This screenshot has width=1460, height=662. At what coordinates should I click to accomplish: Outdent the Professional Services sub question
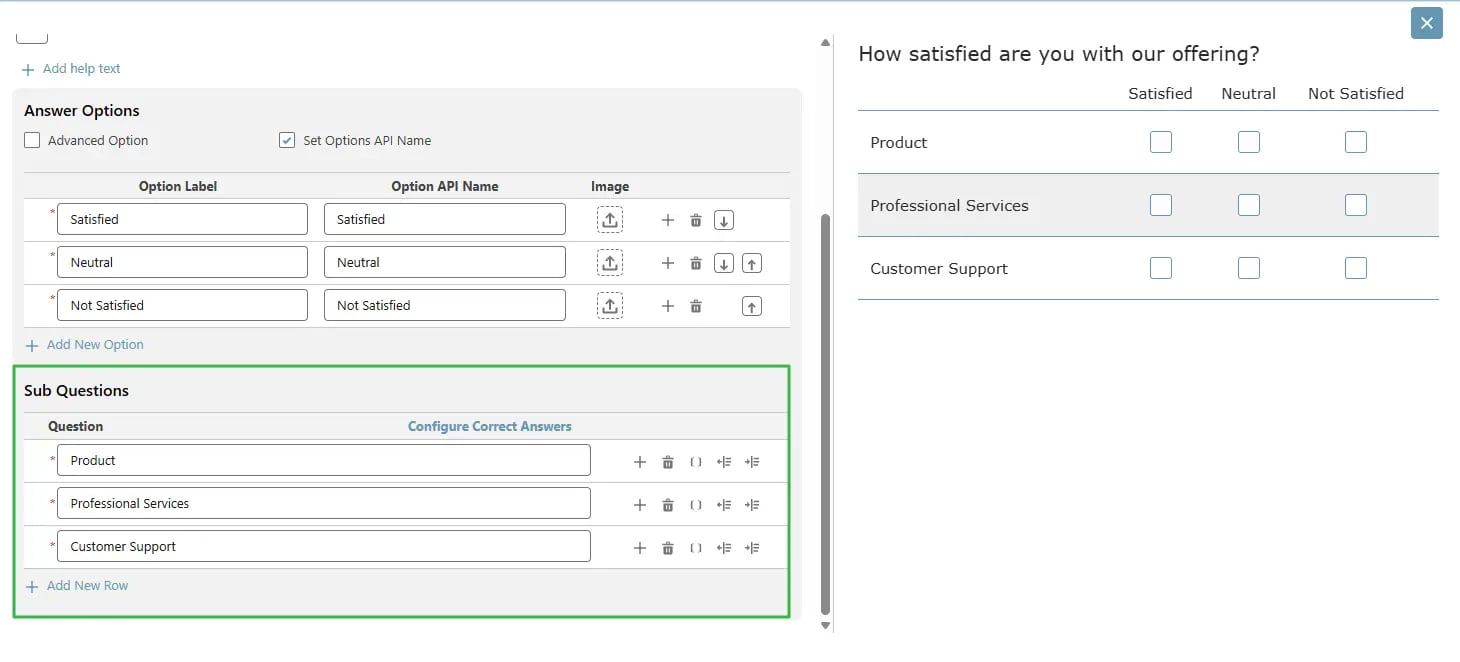coord(724,505)
